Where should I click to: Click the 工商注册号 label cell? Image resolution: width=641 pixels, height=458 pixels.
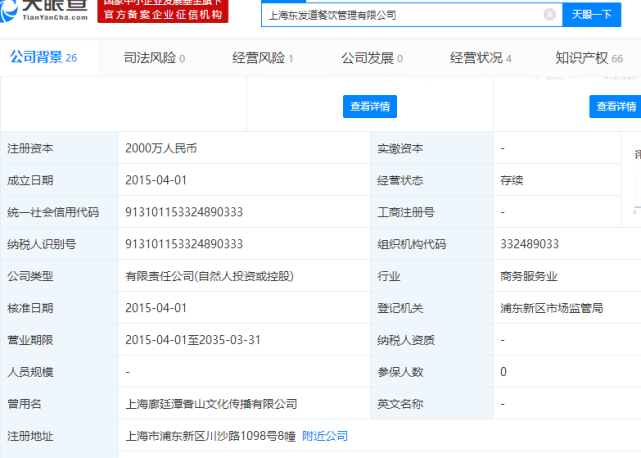point(432,212)
